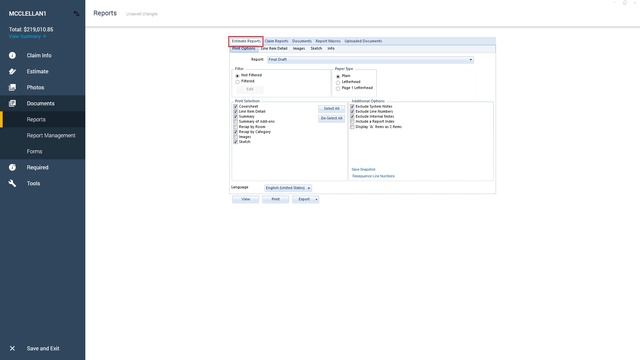
Task: Click the View button
Action: tap(245, 199)
